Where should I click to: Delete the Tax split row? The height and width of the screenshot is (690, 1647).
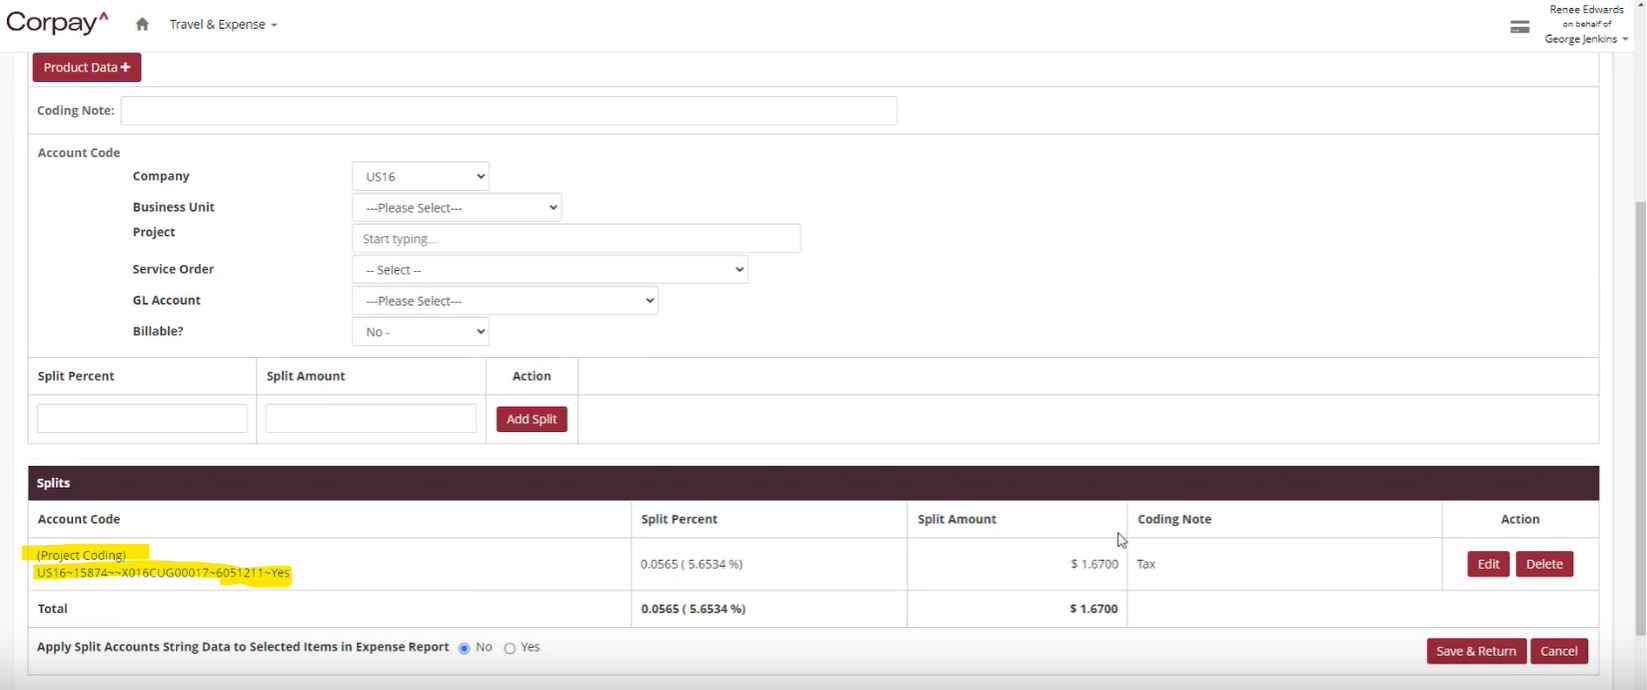[x=1544, y=564]
